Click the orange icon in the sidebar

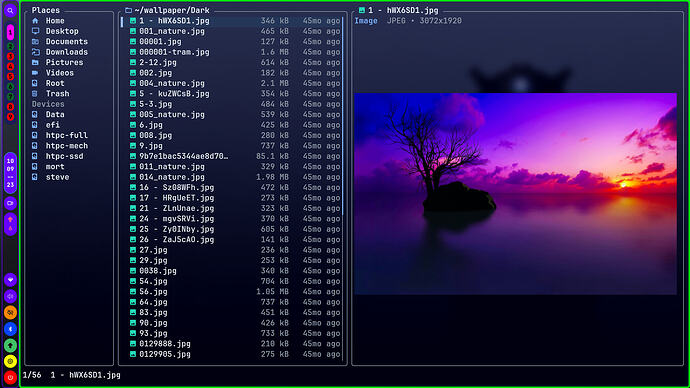(x=10, y=312)
